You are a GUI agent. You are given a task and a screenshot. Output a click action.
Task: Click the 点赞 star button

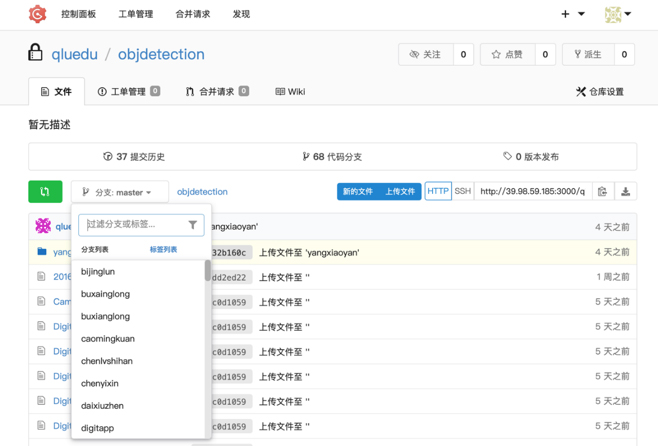(x=508, y=55)
